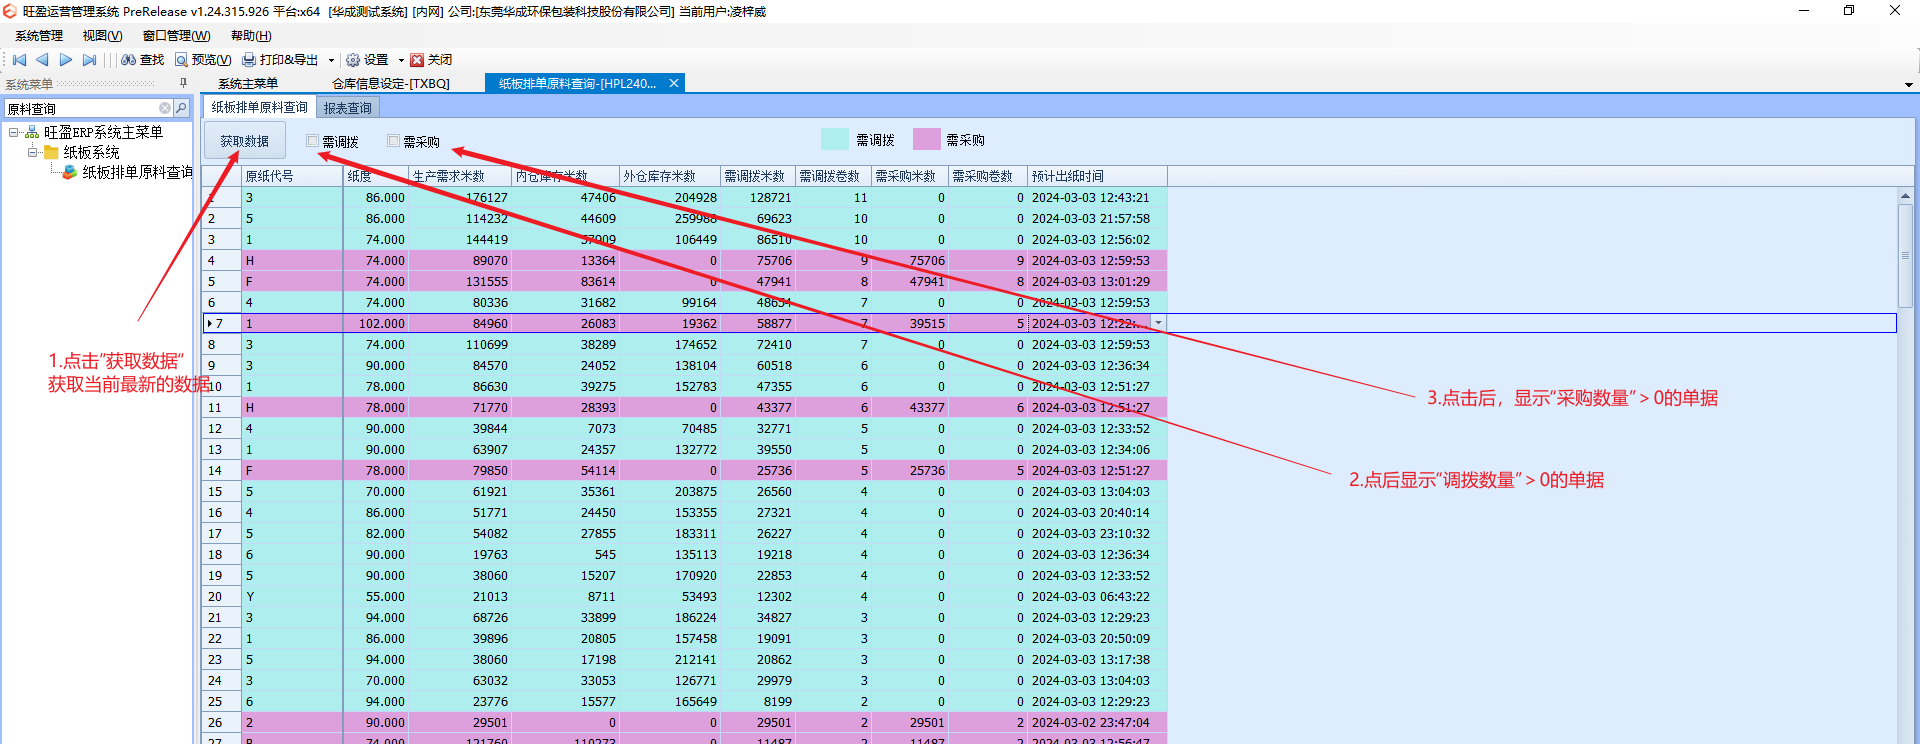Open the 系统管理 menu
This screenshot has width=1920, height=744.
tap(39, 36)
